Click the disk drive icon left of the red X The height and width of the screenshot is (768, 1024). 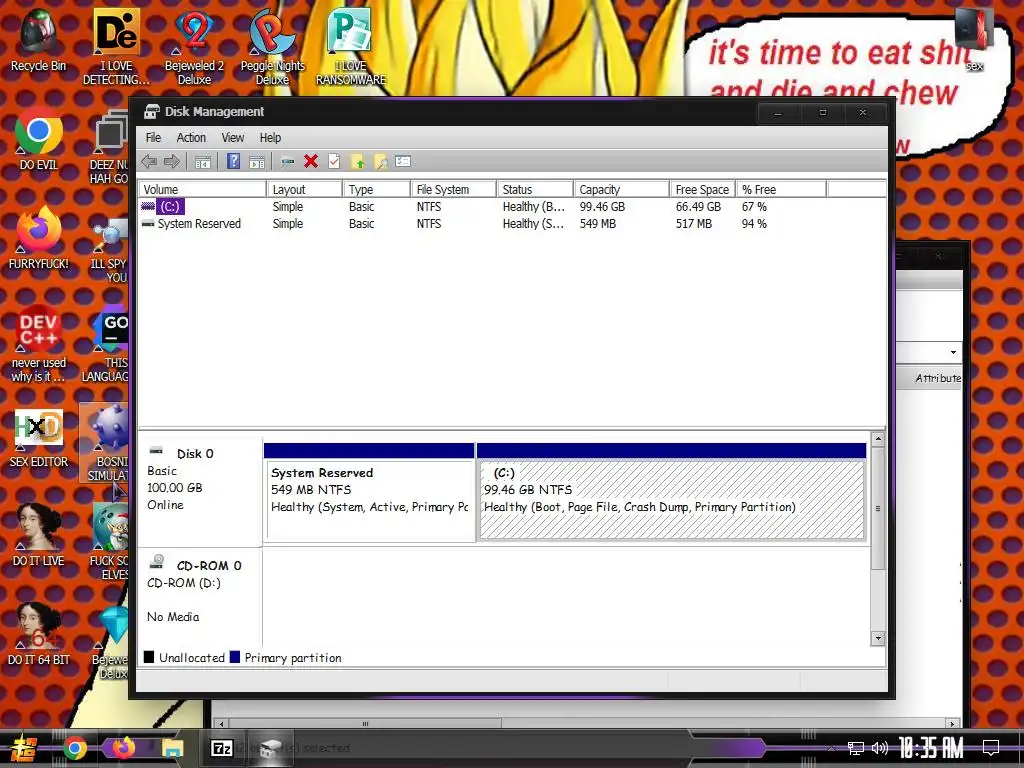pos(287,161)
